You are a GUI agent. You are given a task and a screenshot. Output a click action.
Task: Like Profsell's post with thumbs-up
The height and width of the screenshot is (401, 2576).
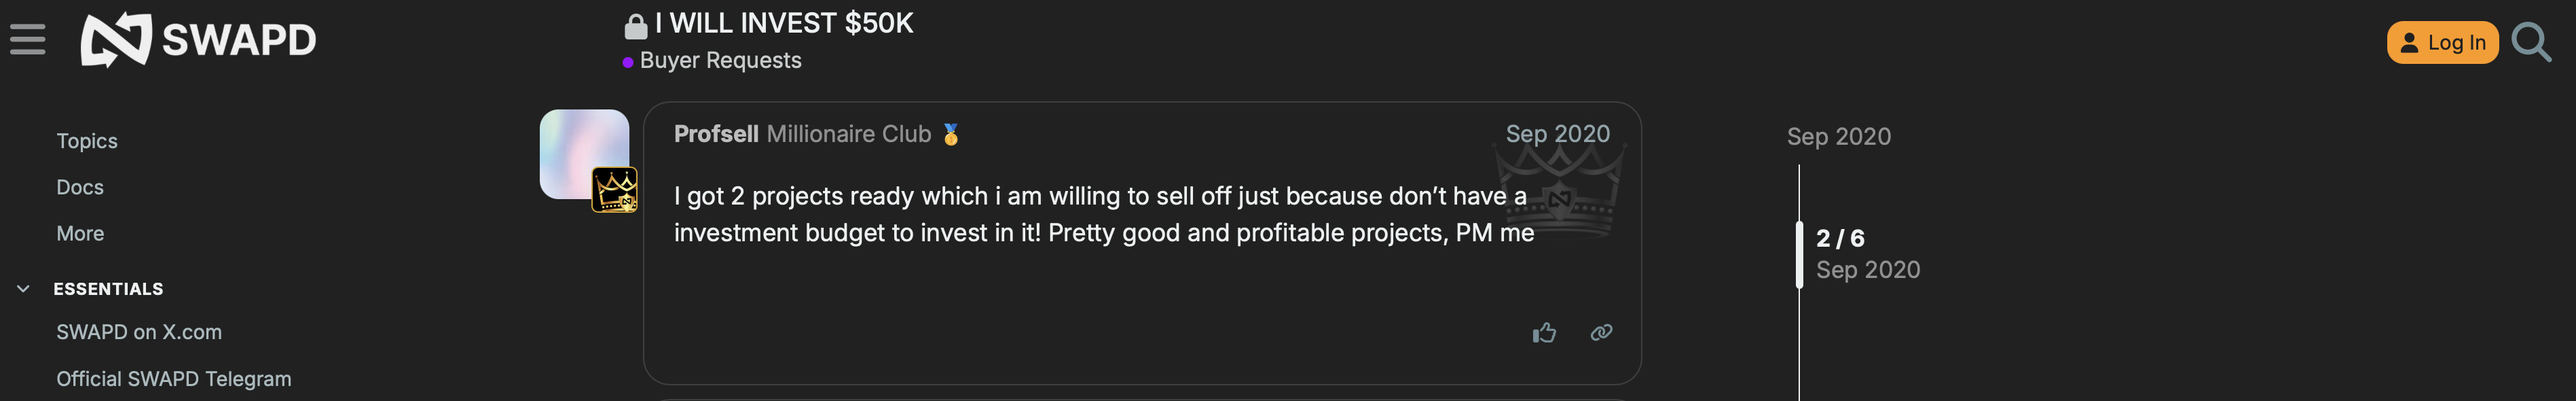(1544, 333)
